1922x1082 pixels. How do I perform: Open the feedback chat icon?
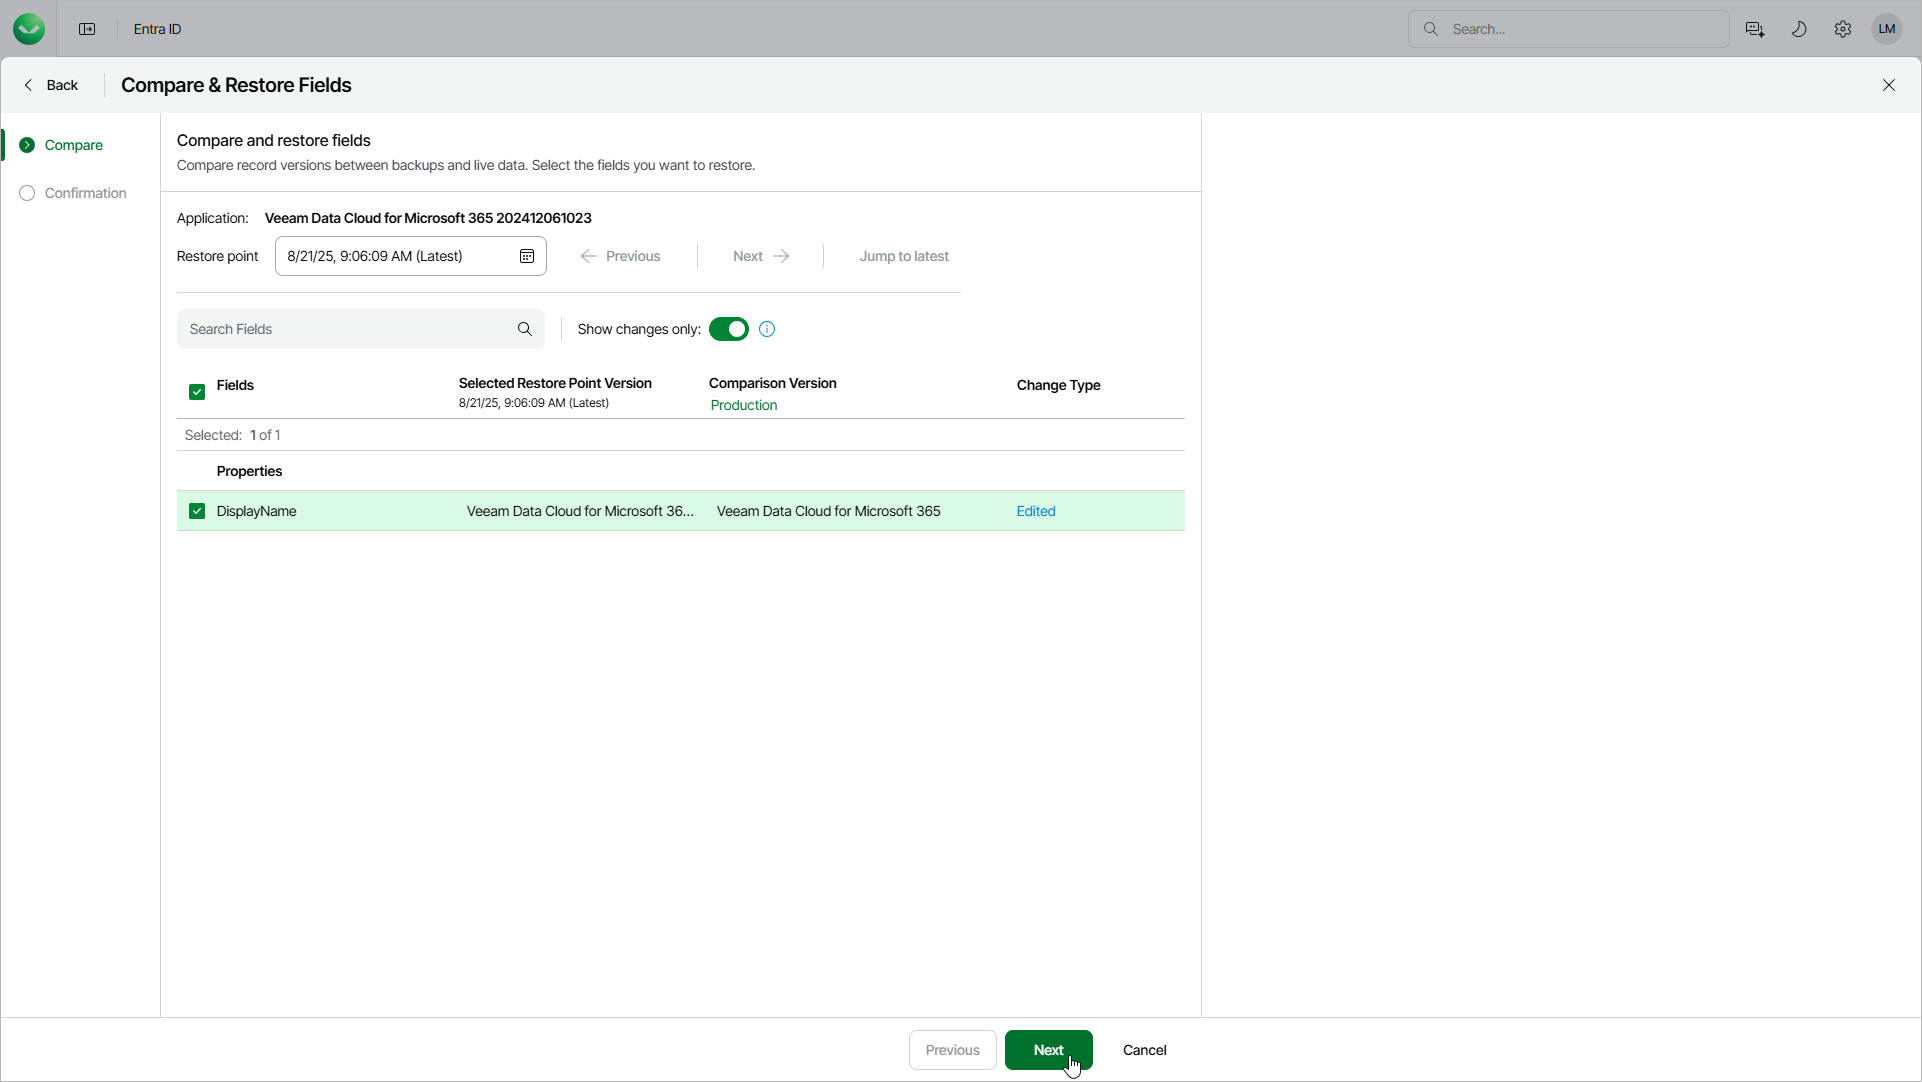1754,29
